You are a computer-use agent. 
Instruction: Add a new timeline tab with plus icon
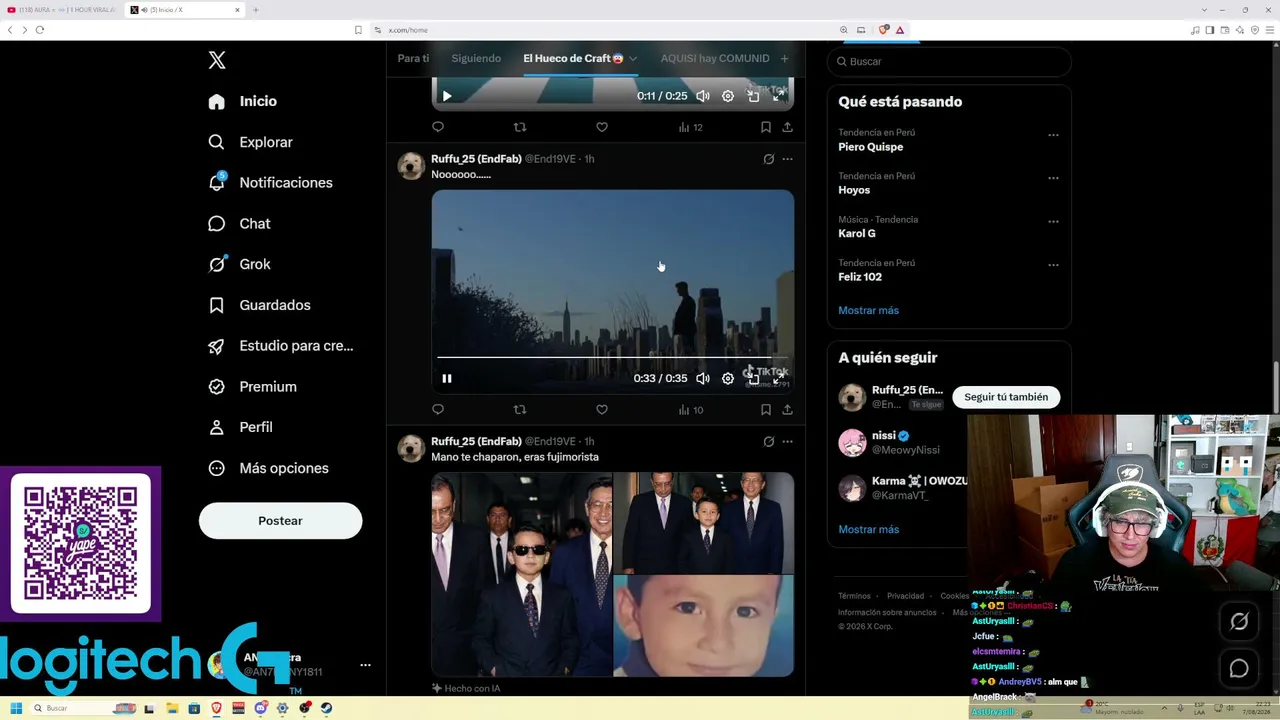pyautogui.click(x=785, y=59)
